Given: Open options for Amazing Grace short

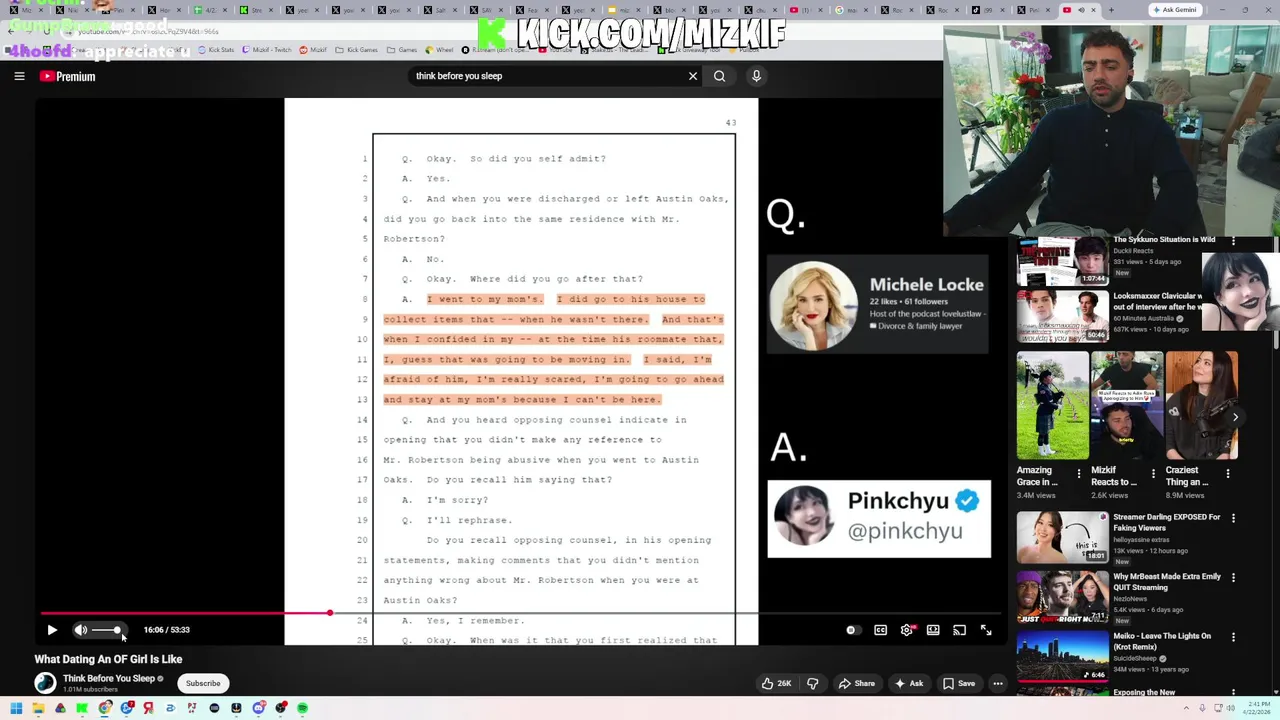Looking at the screenshot, I should [x=1078, y=473].
